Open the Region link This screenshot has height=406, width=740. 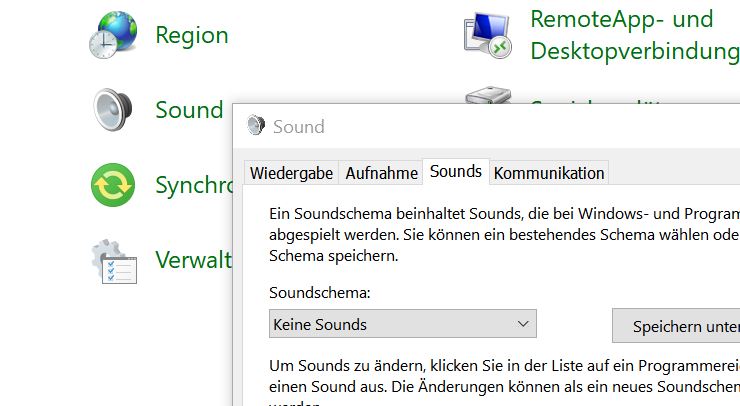[191, 35]
